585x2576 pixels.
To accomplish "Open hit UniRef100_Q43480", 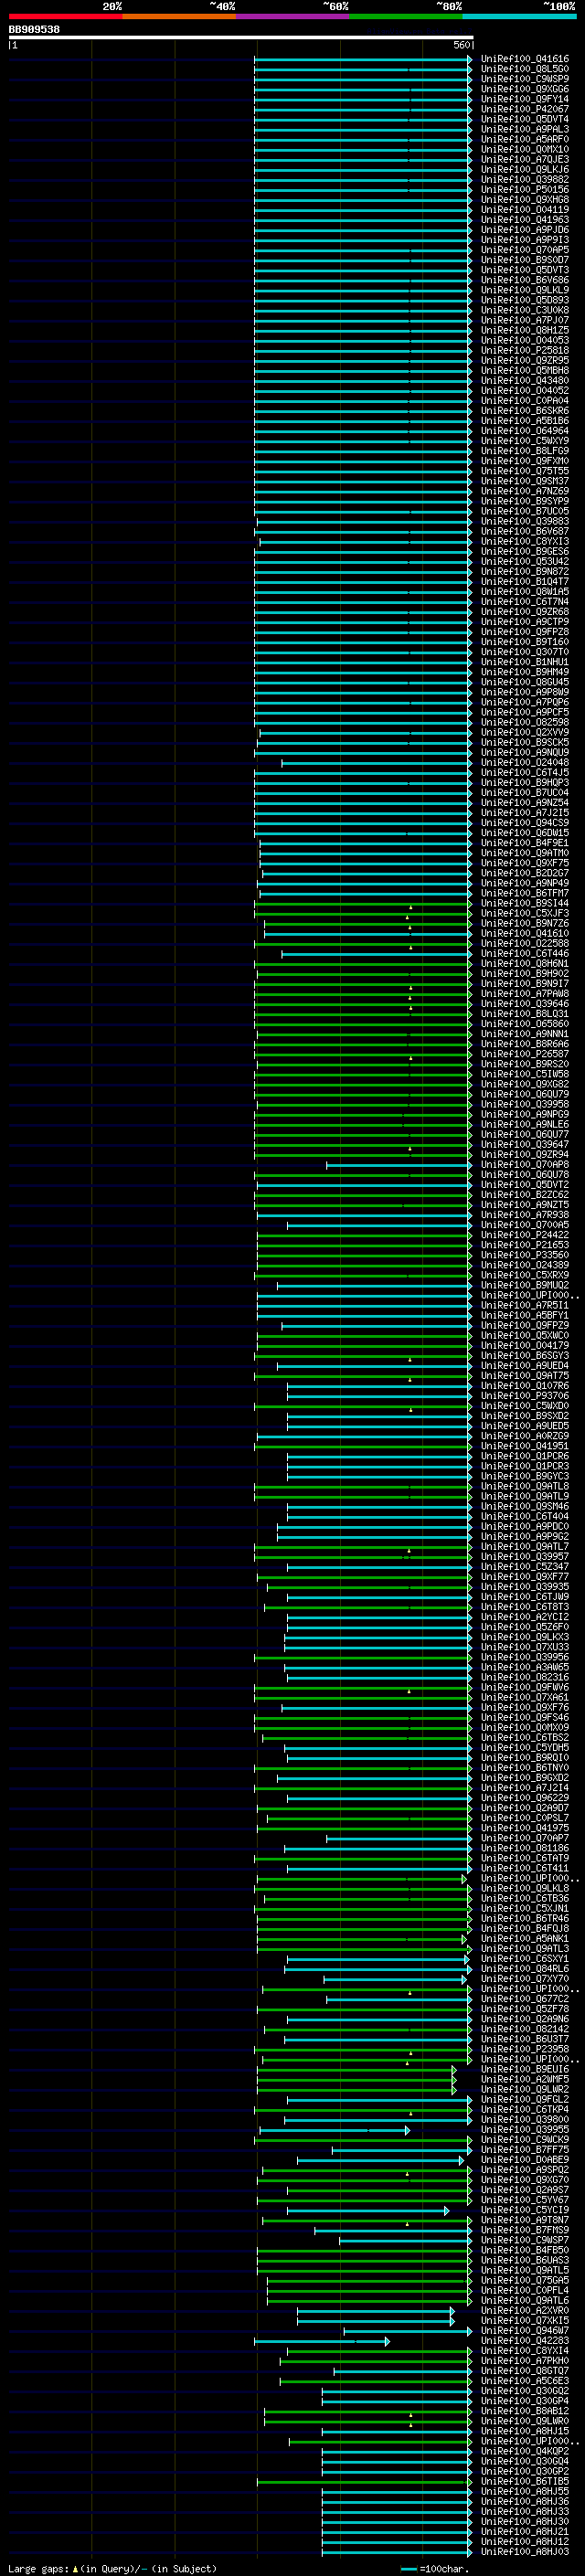I will [x=525, y=380].
